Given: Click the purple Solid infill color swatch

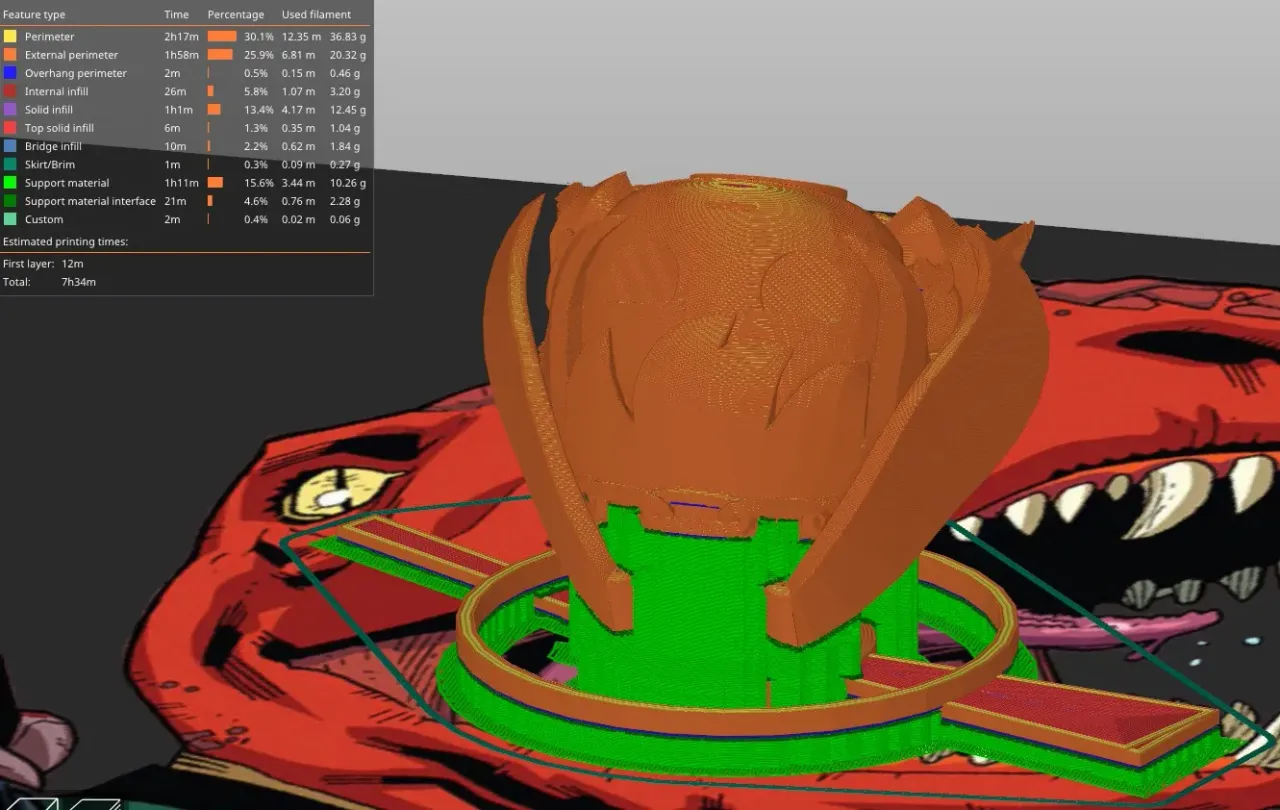Looking at the screenshot, I should pos(10,110).
